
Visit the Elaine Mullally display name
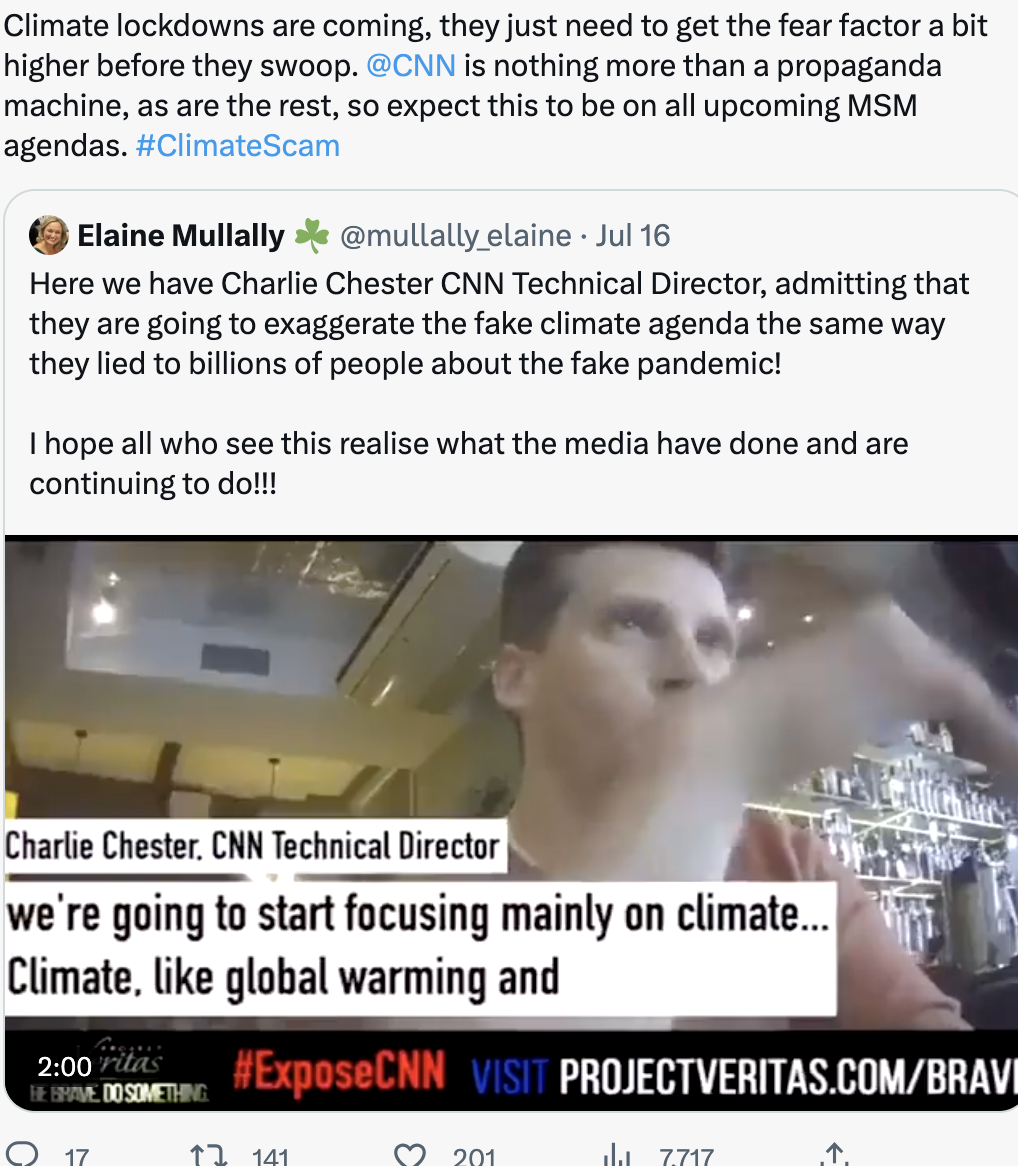181,236
